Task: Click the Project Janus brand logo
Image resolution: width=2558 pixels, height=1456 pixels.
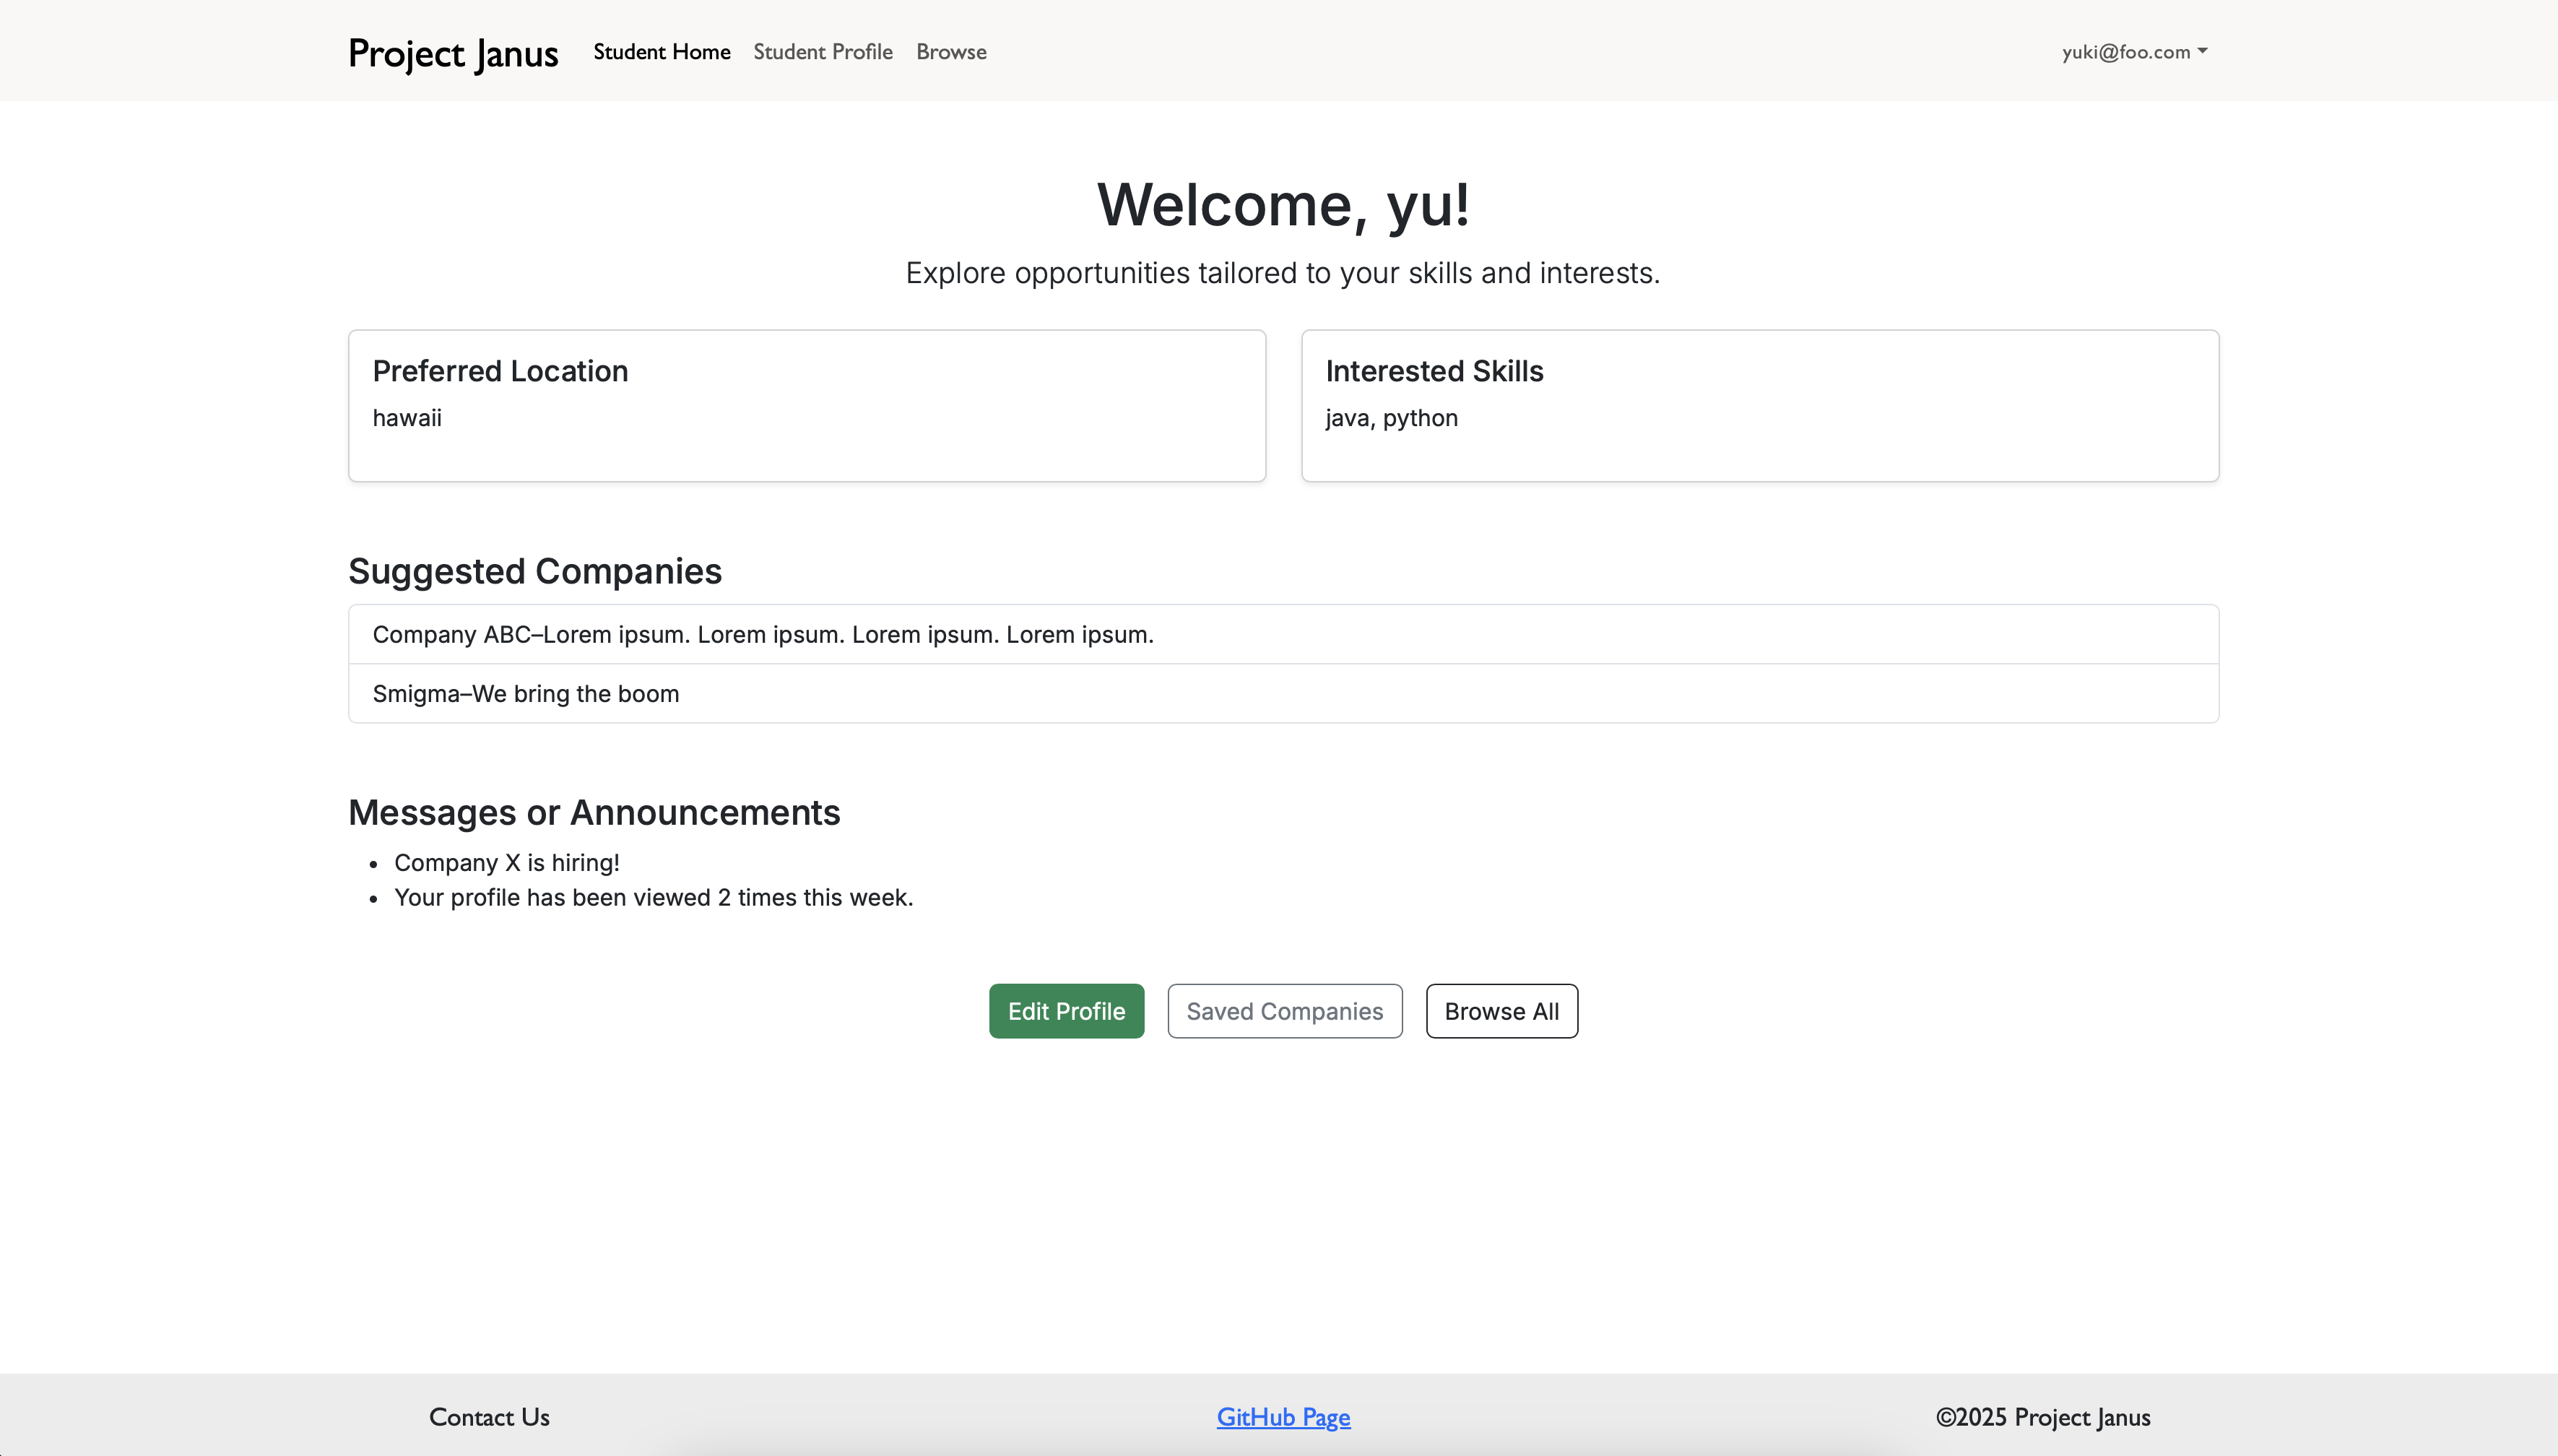Action: [452, 52]
